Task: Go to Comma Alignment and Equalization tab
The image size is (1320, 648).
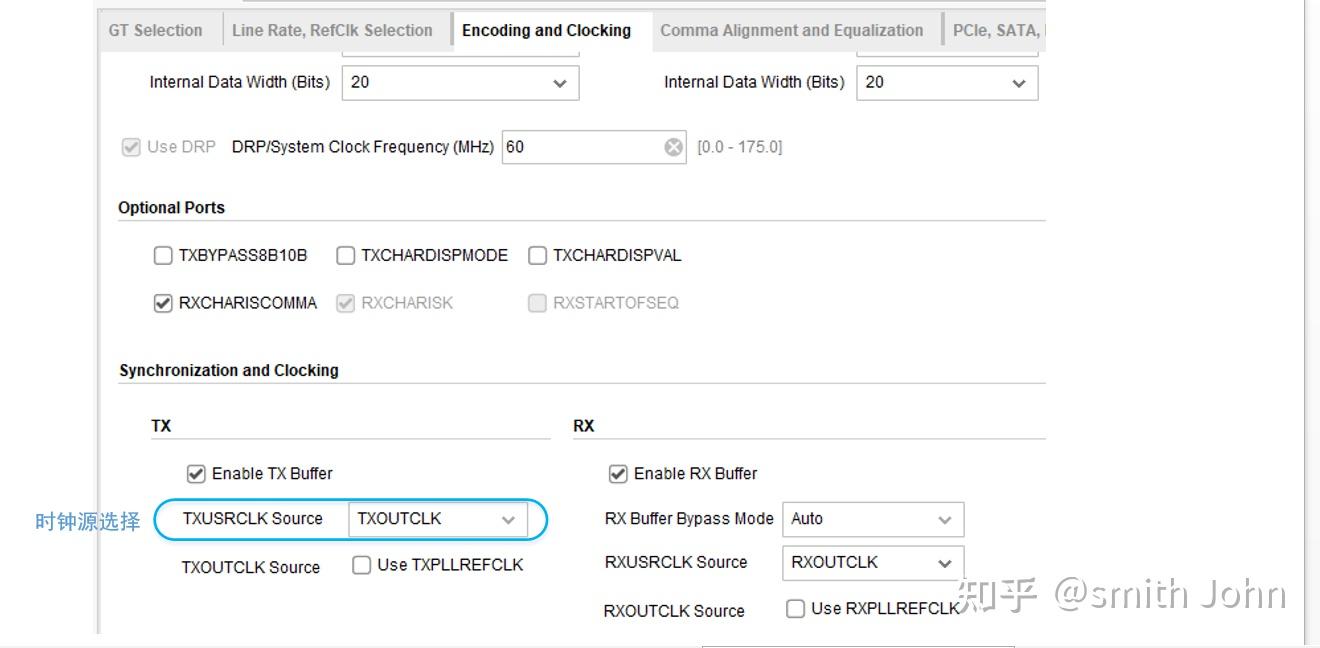Action: 791,30
